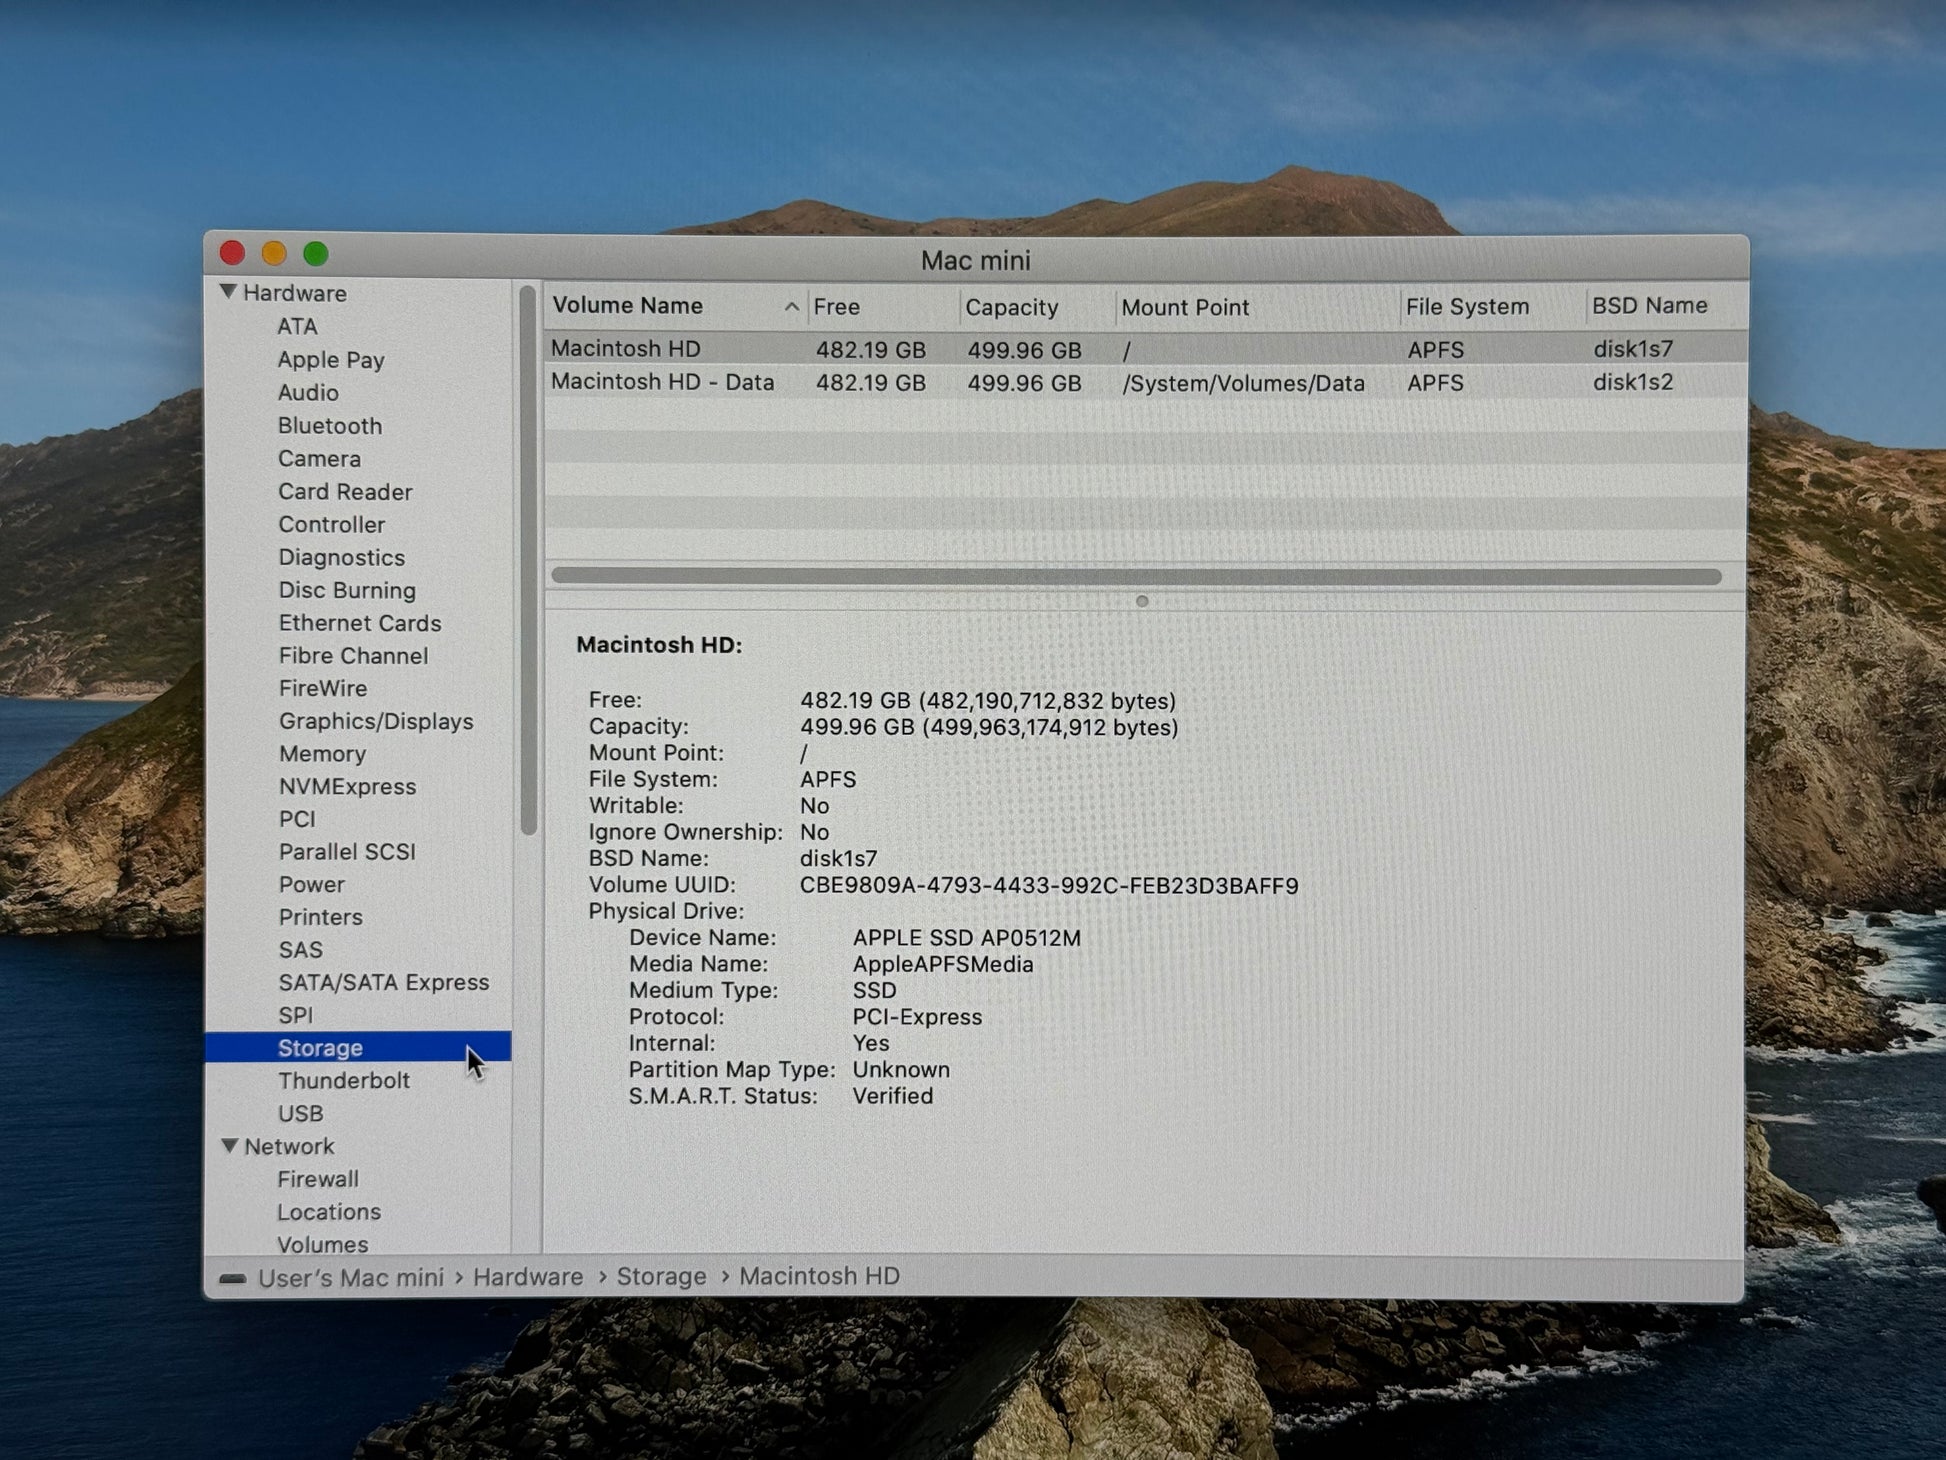Image resolution: width=1946 pixels, height=1460 pixels.
Task: Click the horizontal scrollbar in volume table
Action: (1135, 576)
